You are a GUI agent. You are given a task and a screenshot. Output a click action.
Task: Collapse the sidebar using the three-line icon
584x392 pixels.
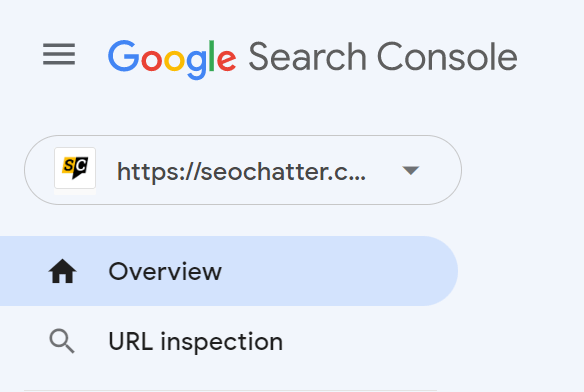coord(59,54)
